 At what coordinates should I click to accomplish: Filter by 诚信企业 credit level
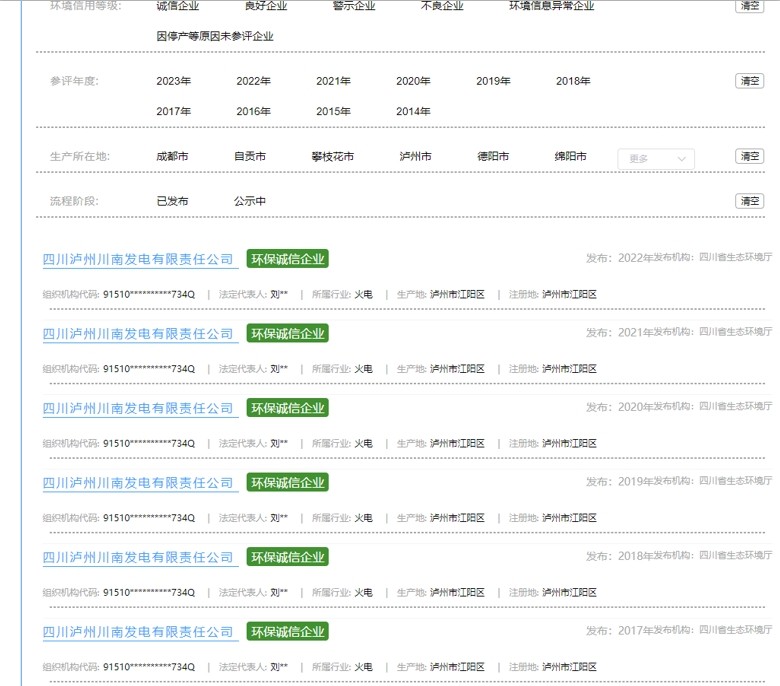click(x=178, y=5)
